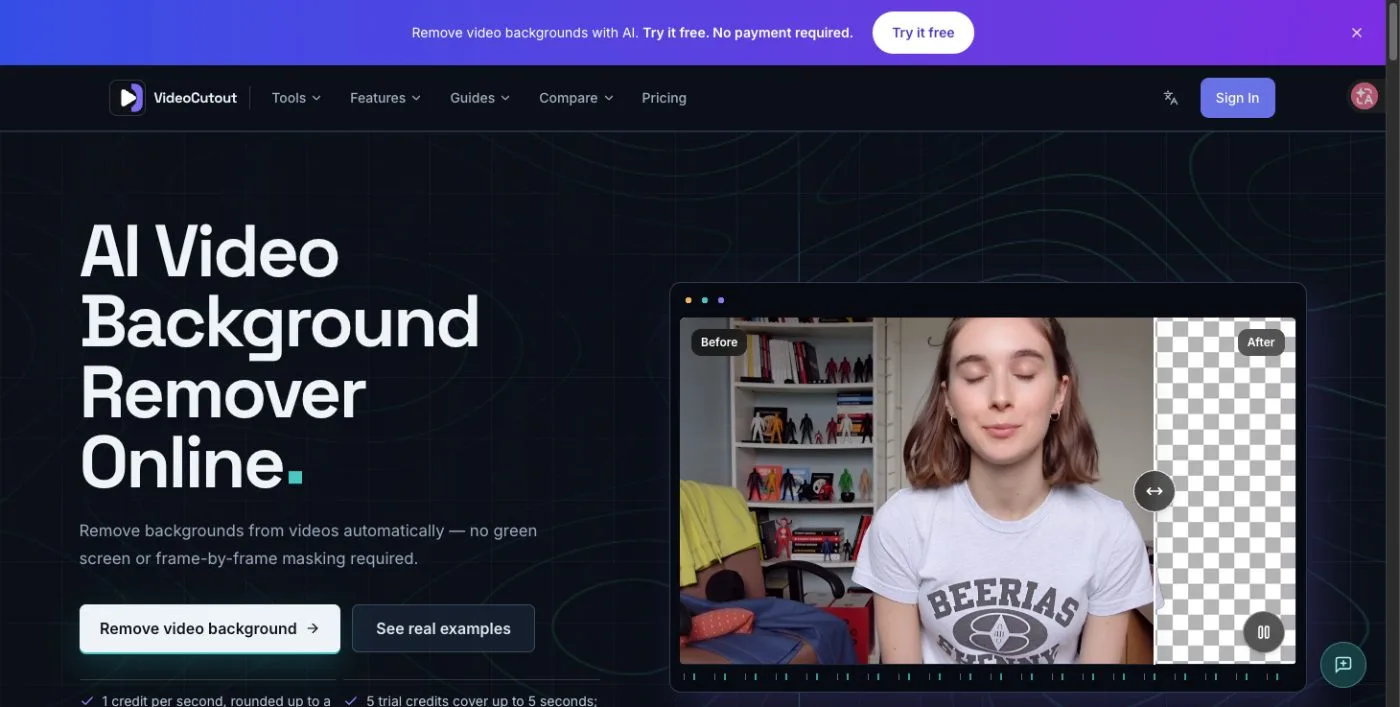Click the pink extension avatar icon
Image resolution: width=1400 pixels, height=707 pixels.
(x=1364, y=96)
